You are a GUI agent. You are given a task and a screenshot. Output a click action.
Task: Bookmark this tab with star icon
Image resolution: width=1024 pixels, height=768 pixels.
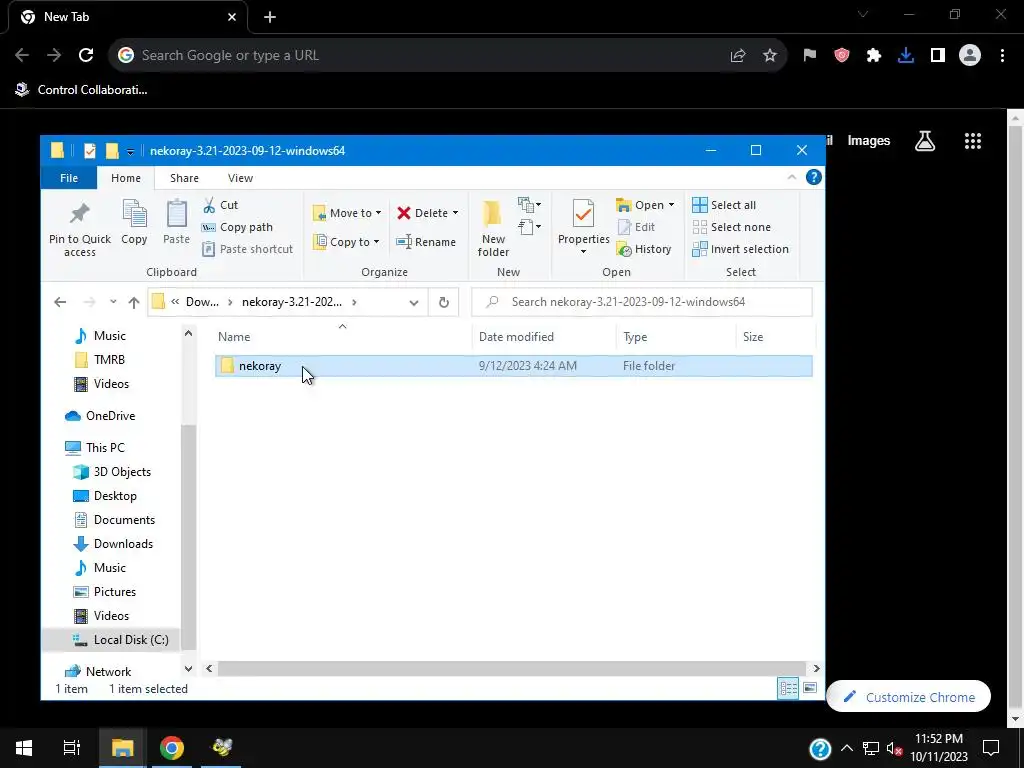[x=770, y=56]
